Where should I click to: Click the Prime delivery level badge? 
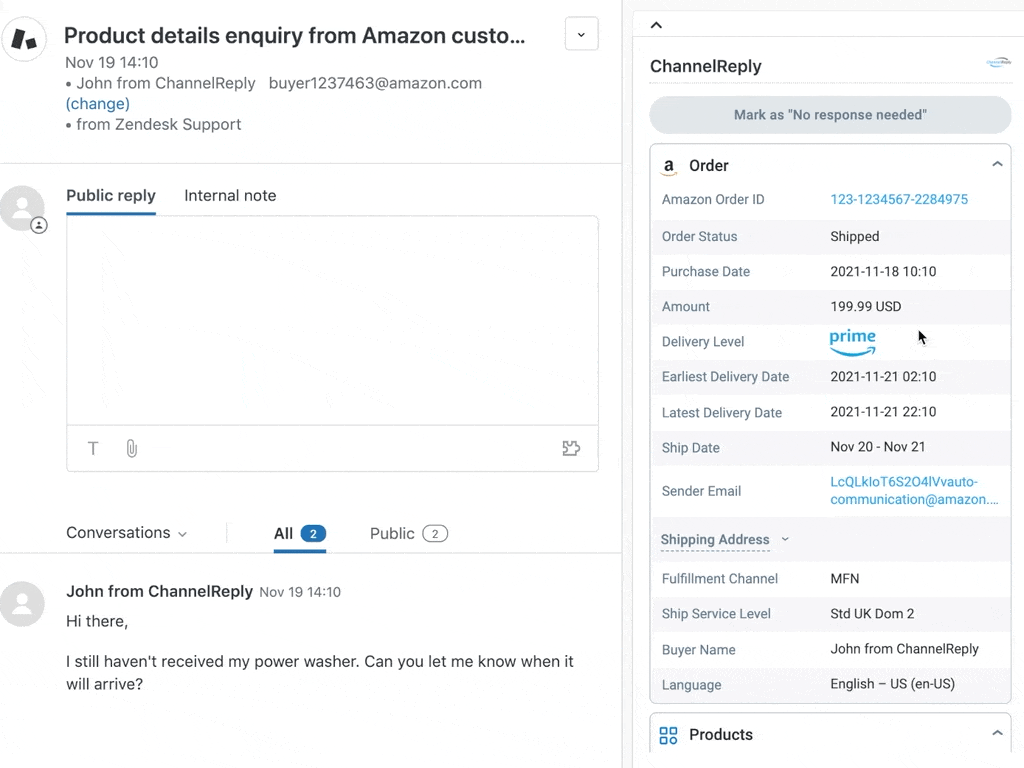(x=852, y=342)
